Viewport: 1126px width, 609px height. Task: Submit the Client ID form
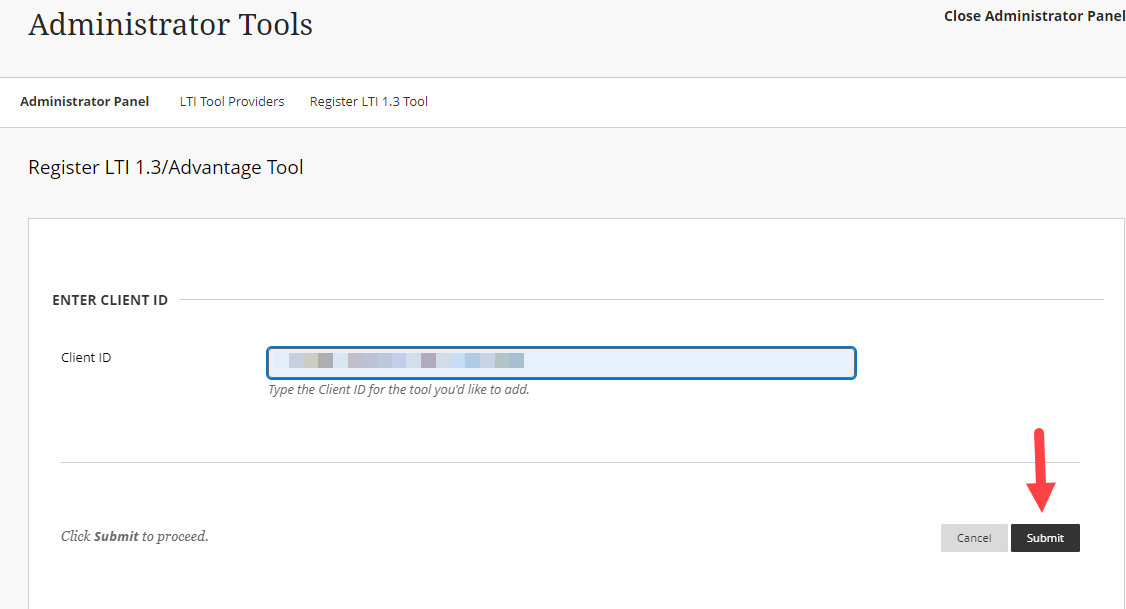1045,538
